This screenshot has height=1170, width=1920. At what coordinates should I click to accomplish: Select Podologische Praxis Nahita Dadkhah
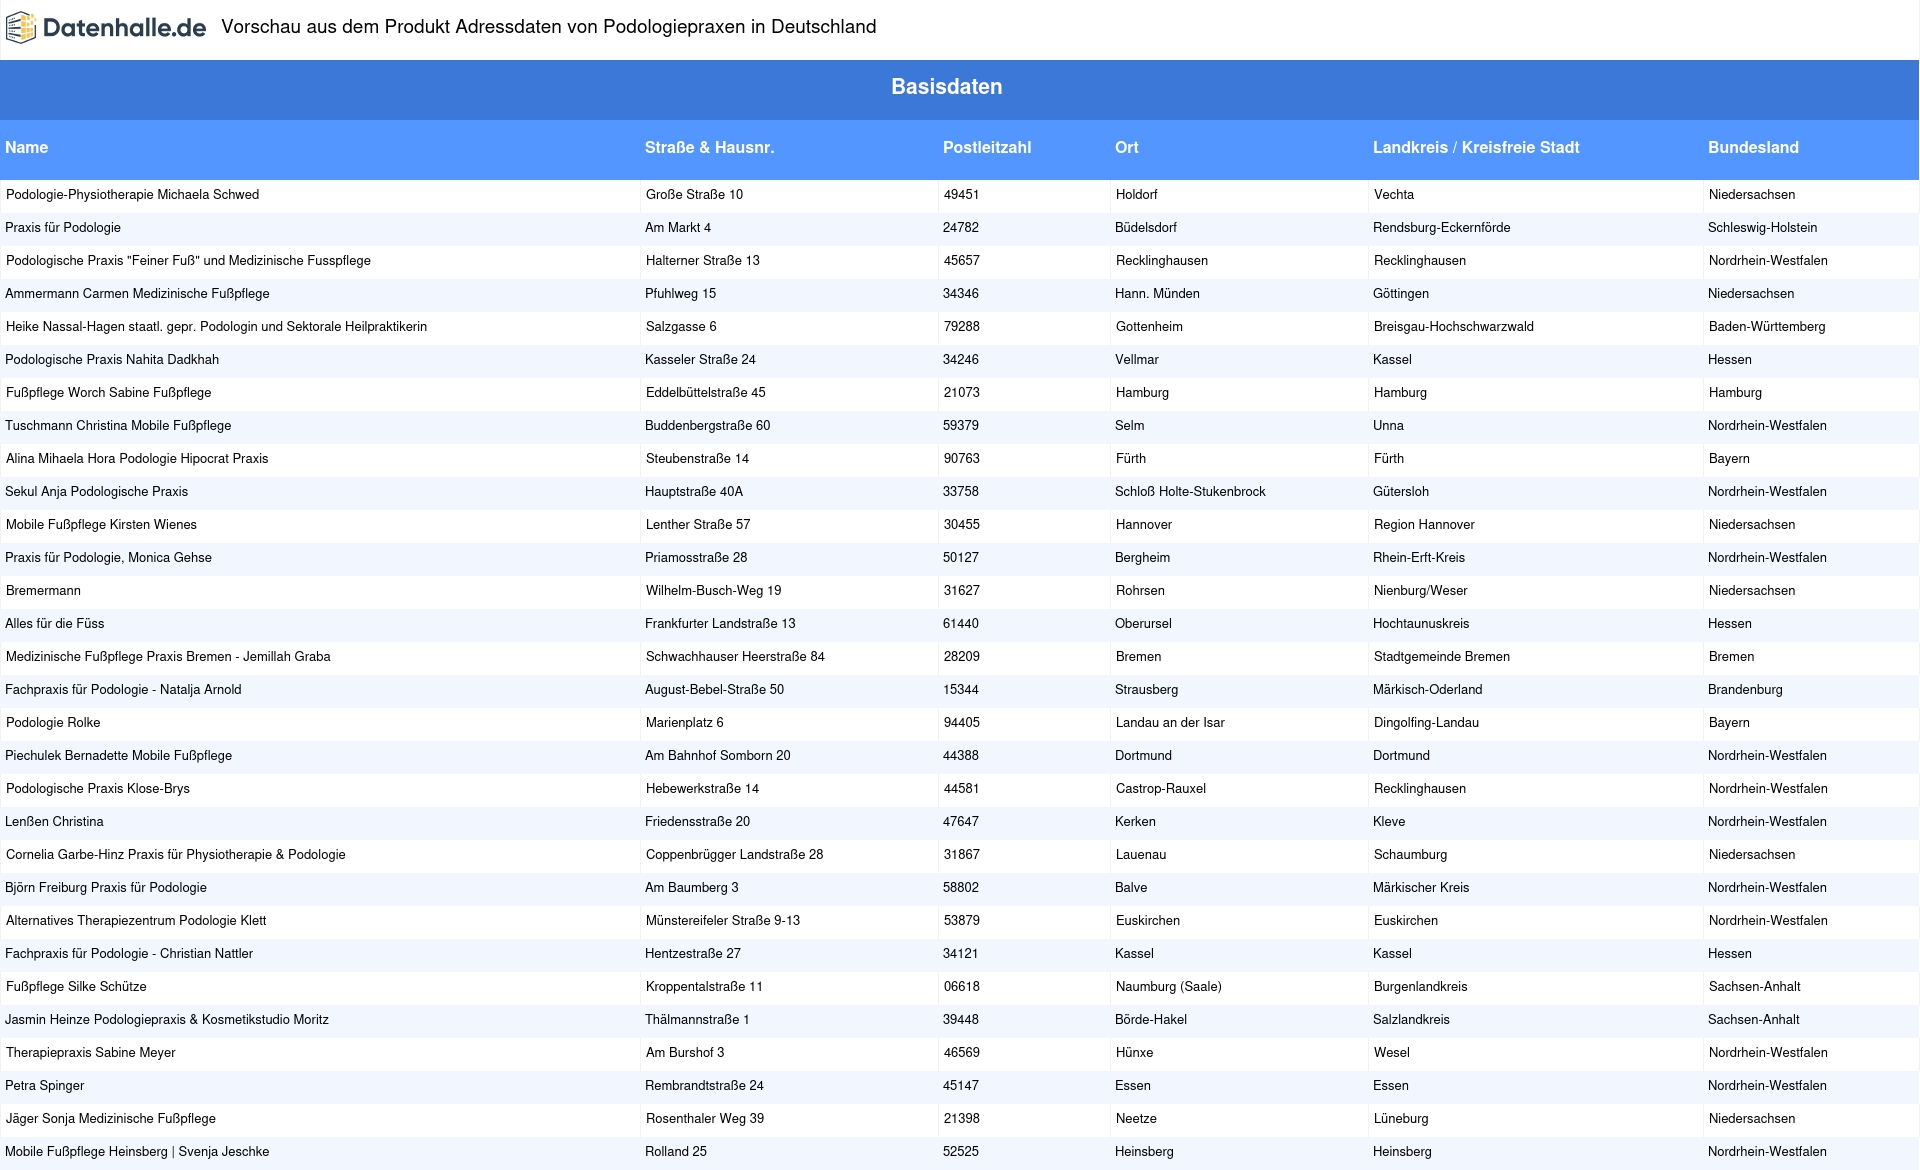[112, 360]
